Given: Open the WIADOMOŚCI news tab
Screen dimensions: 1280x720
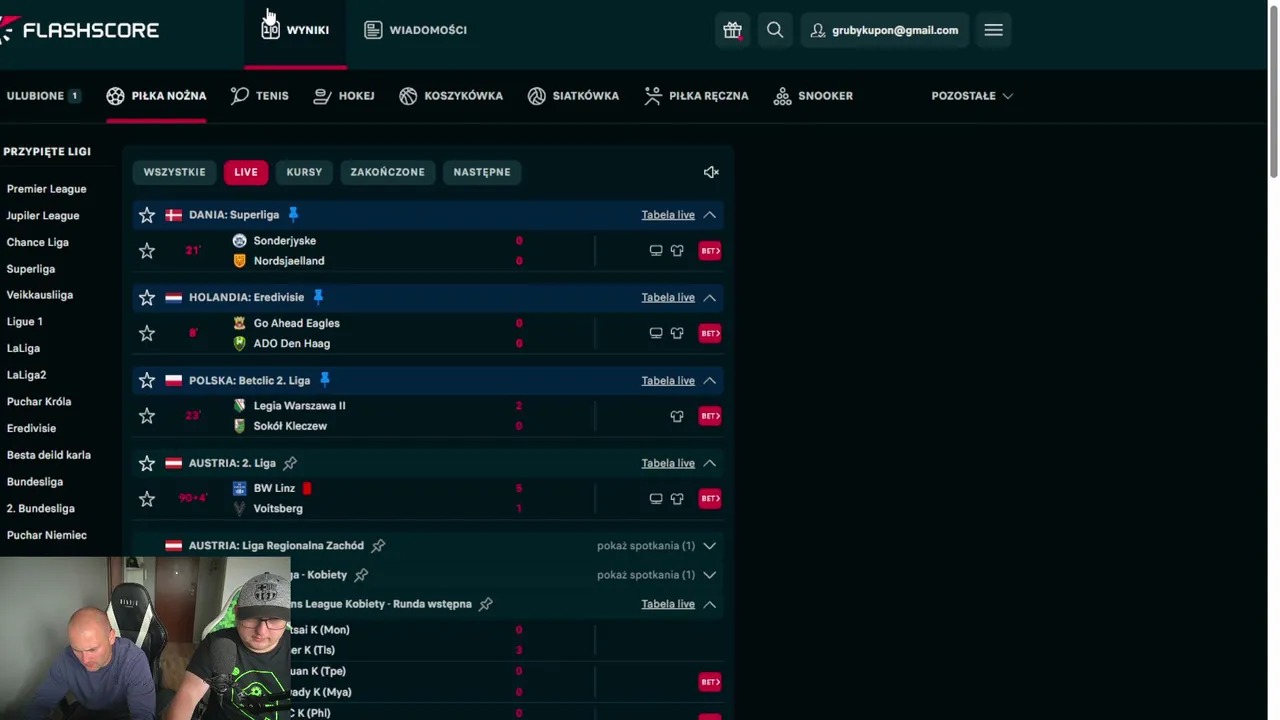Looking at the screenshot, I should click(x=415, y=30).
